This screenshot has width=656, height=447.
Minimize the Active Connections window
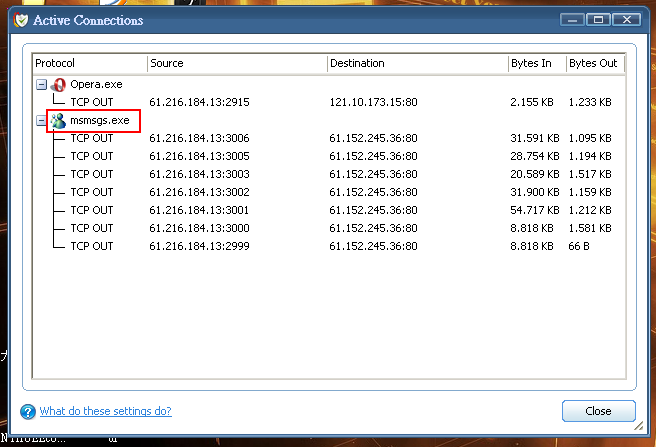[572, 20]
